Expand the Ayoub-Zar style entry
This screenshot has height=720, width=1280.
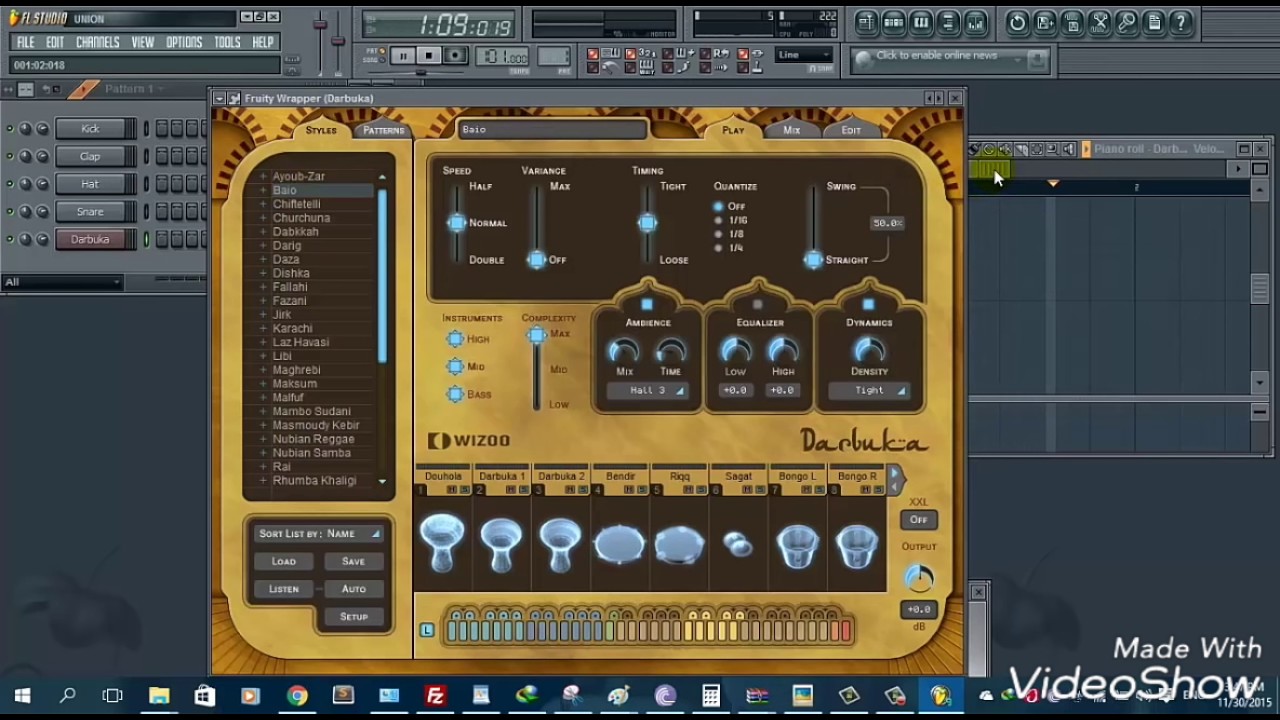[x=263, y=176]
